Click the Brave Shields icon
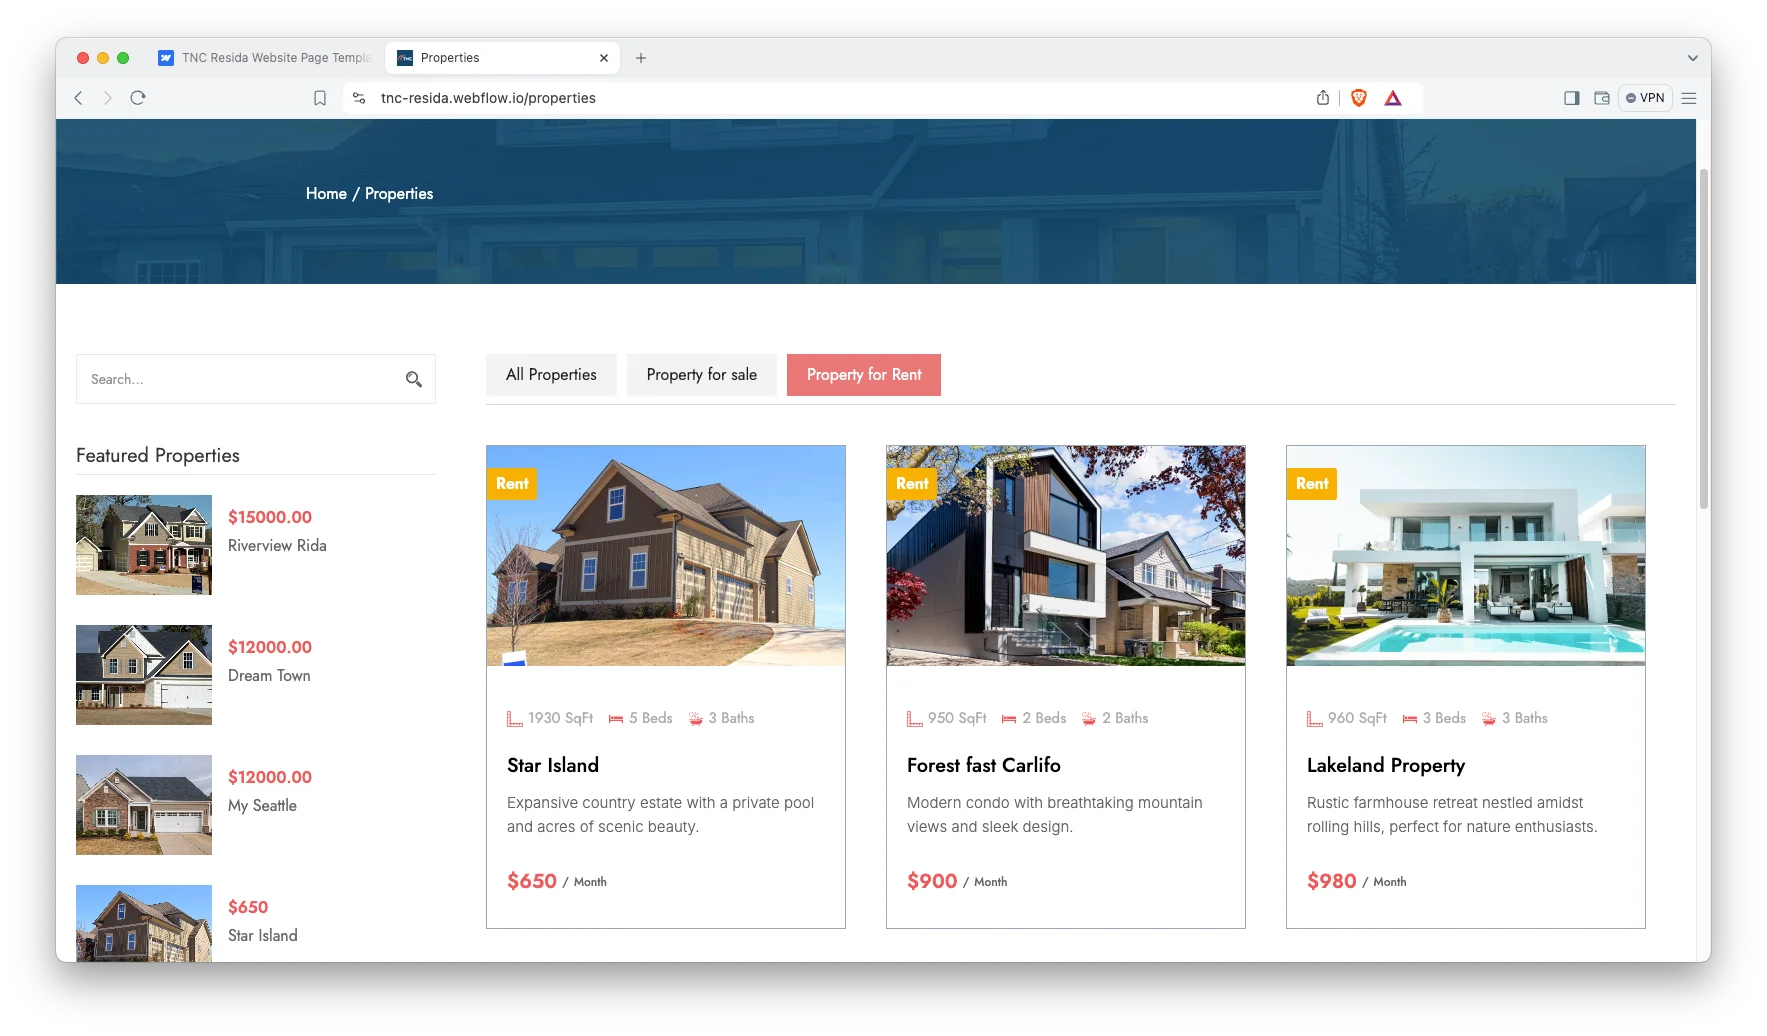1767x1036 pixels. [1358, 98]
